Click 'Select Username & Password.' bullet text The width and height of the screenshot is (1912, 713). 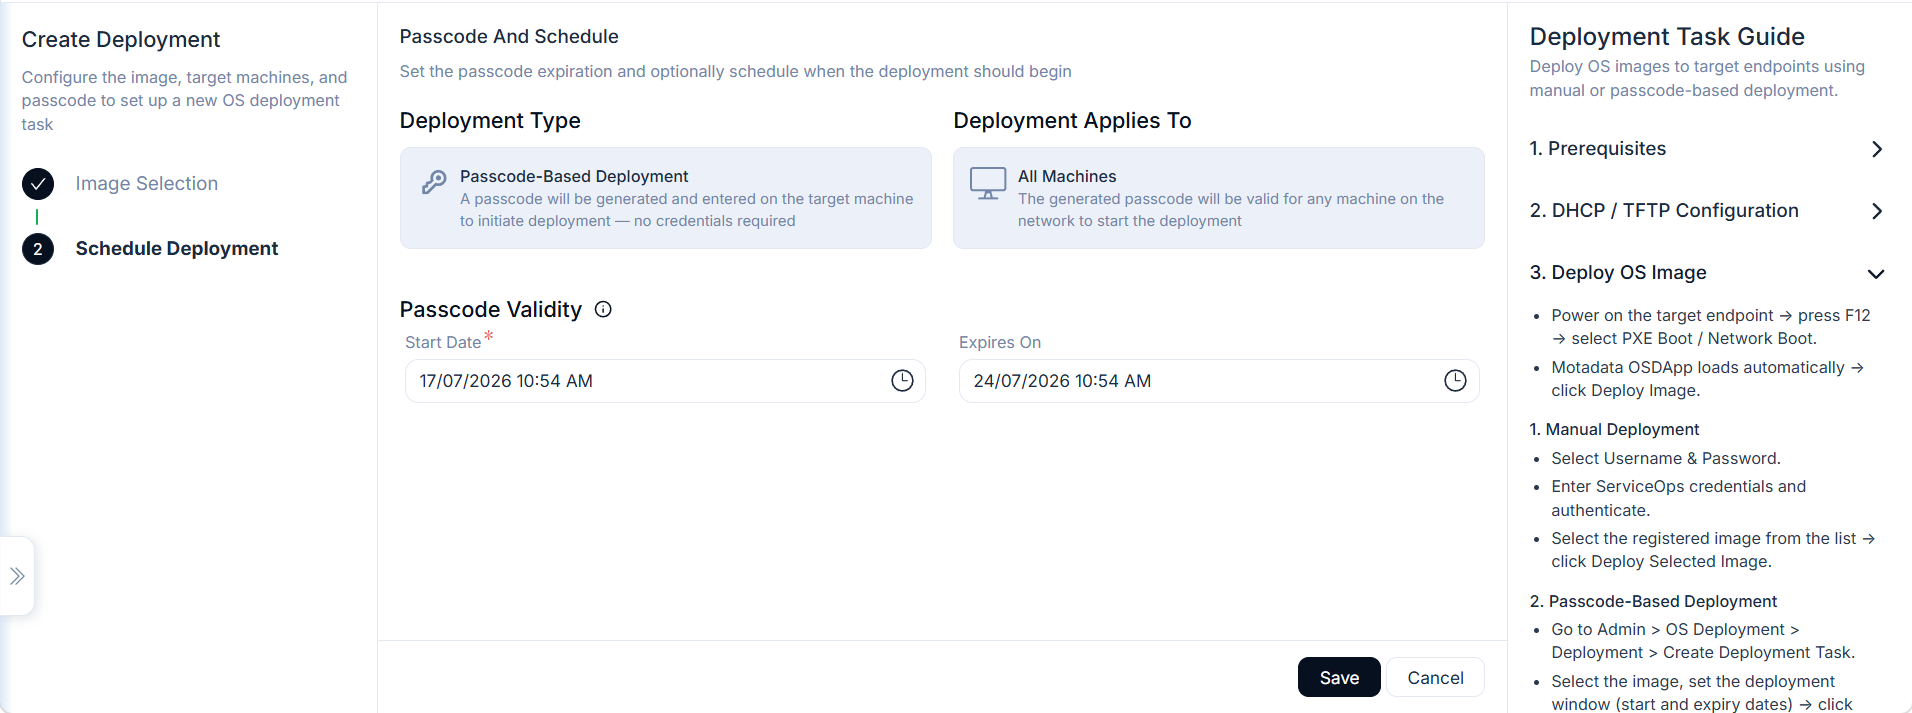(x=1665, y=458)
